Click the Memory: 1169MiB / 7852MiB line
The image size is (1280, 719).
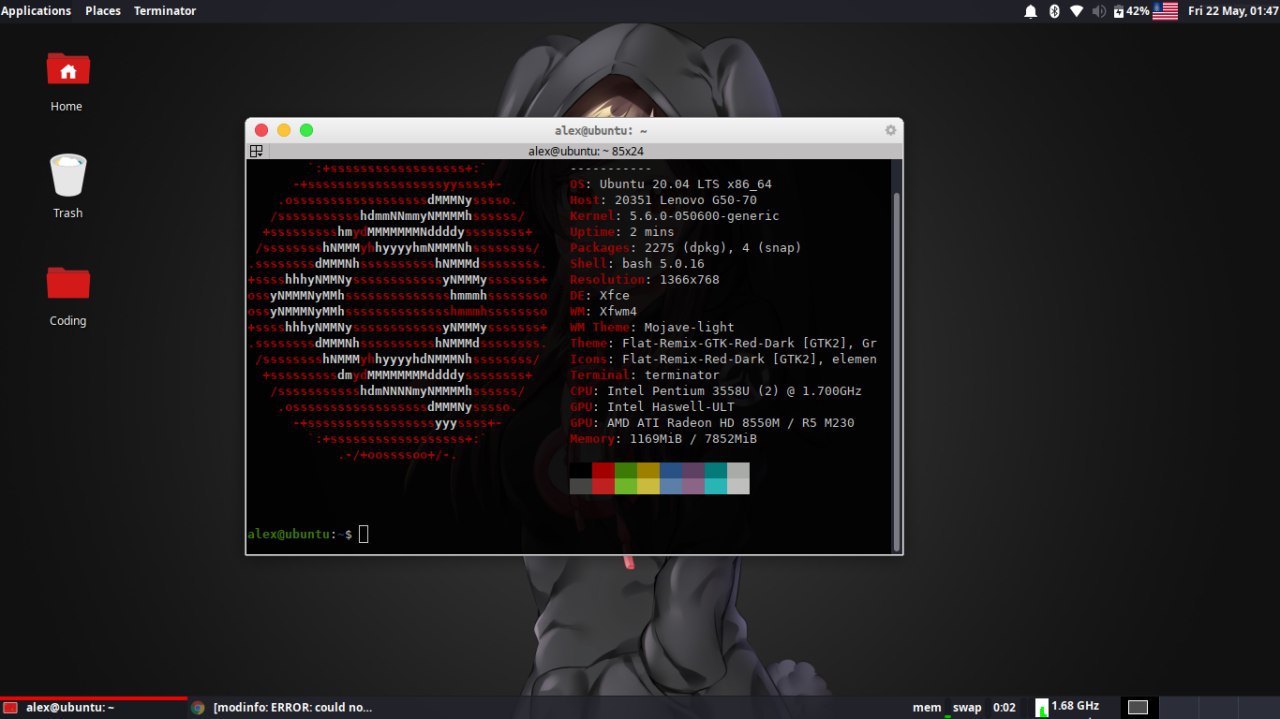tap(663, 439)
